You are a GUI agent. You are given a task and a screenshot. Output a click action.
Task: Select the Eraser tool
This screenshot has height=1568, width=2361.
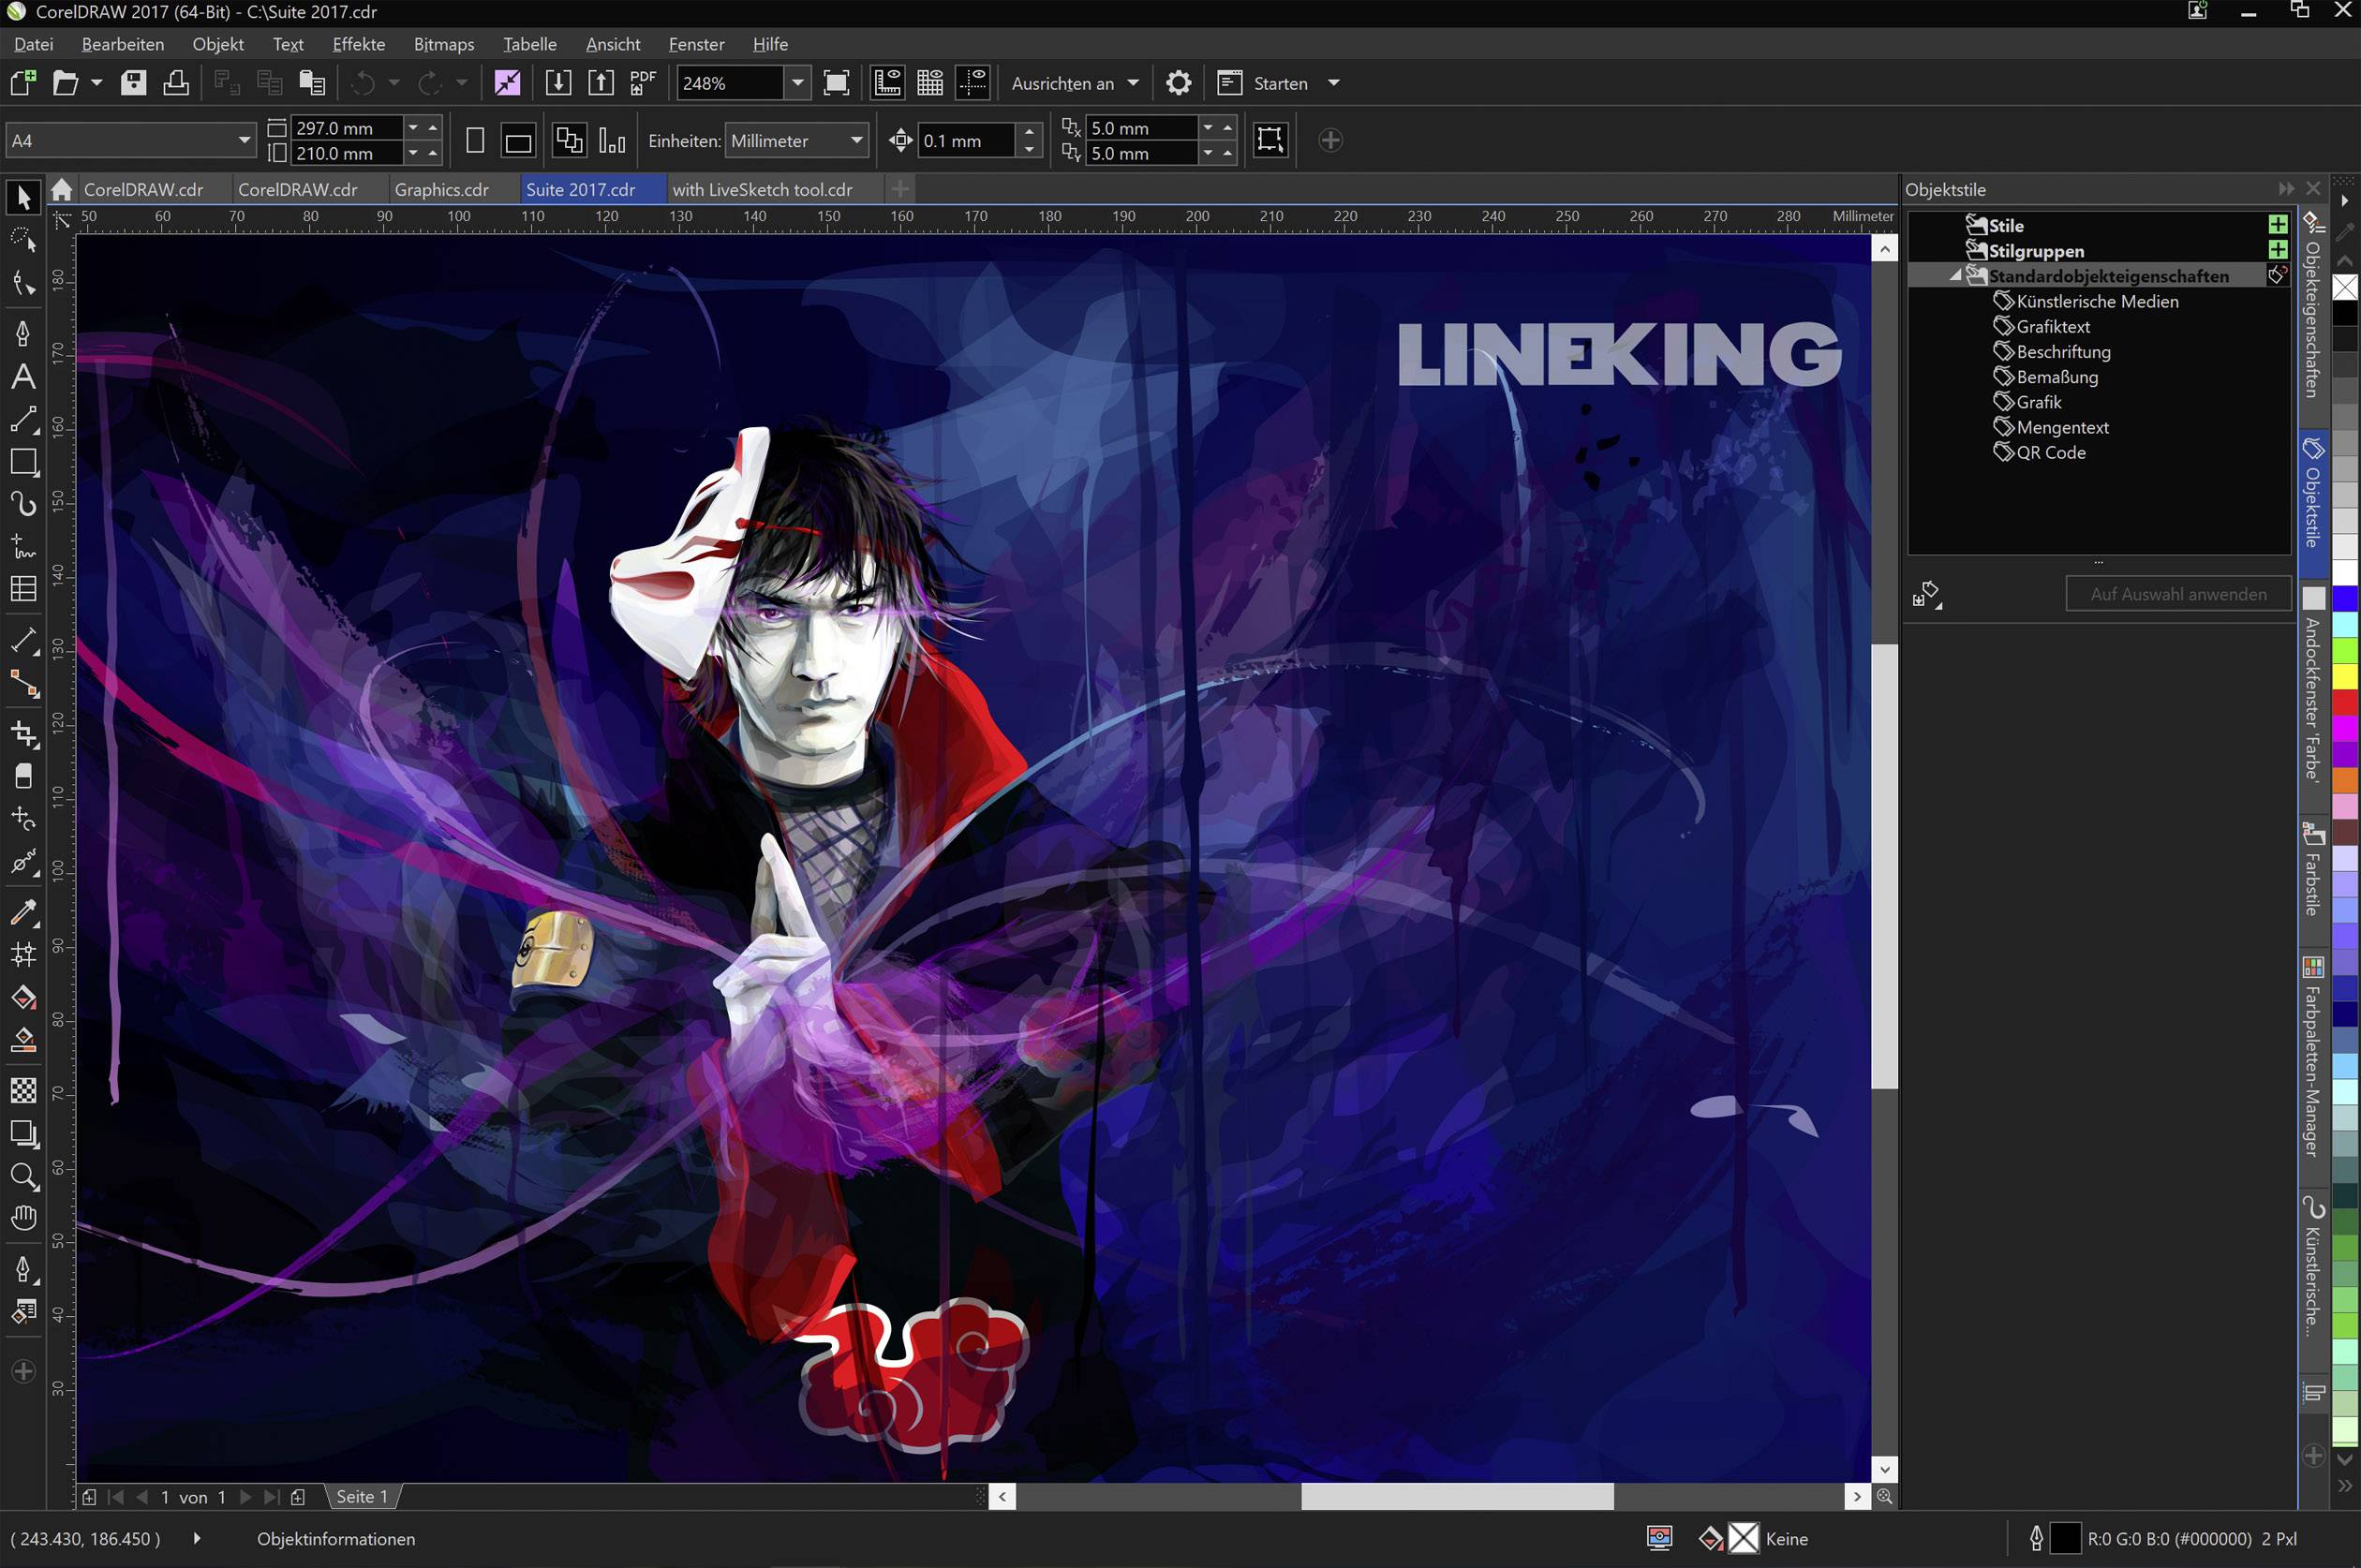click(23, 776)
